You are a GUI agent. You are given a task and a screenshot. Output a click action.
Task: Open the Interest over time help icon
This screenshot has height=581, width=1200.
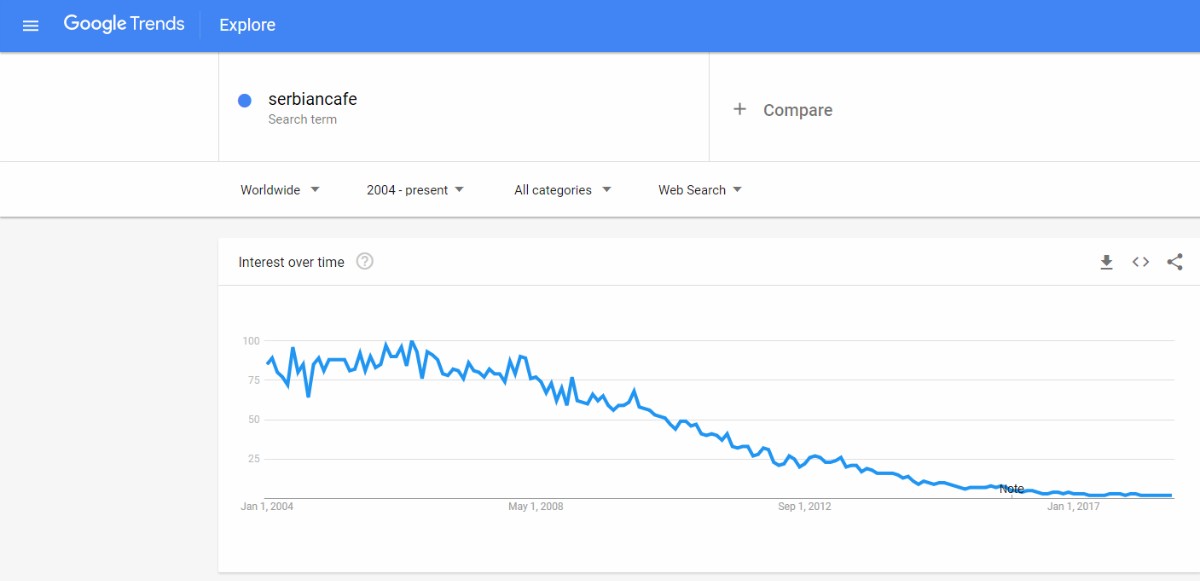365,262
